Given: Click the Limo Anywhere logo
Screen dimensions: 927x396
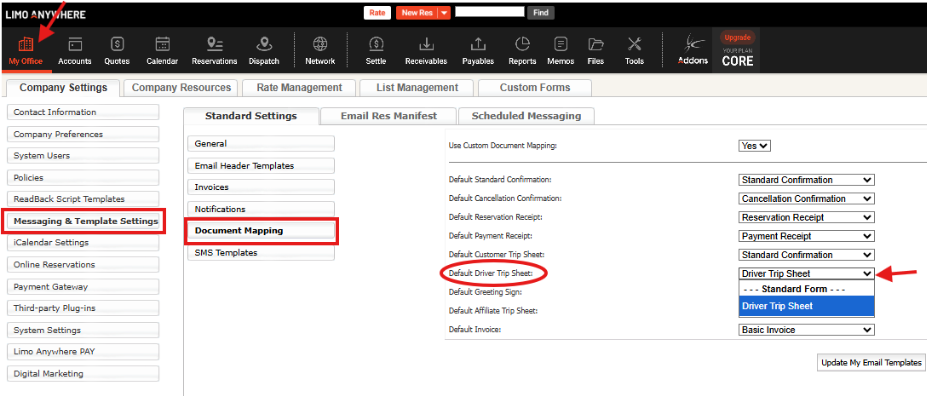Looking at the screenshot, I should click(46, 14).
